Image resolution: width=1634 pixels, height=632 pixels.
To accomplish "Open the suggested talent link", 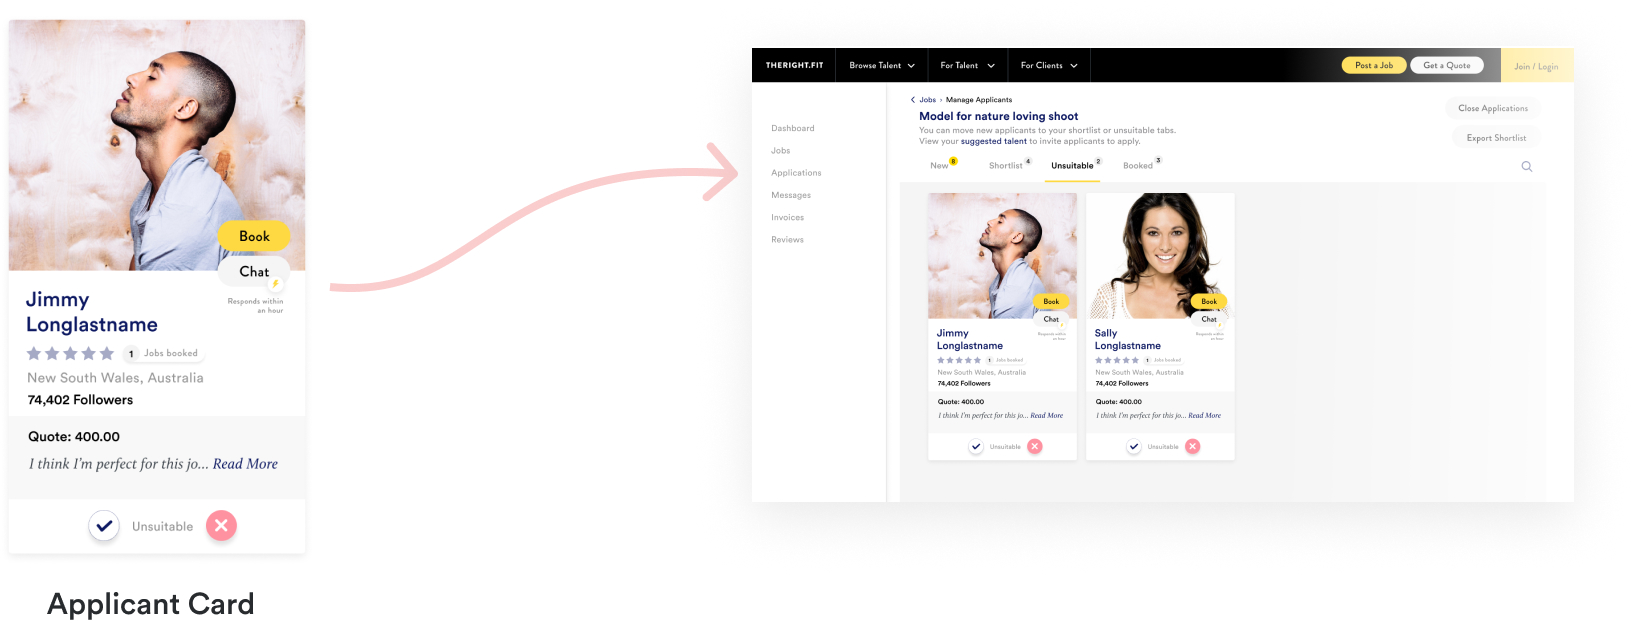I will [994, 141].
